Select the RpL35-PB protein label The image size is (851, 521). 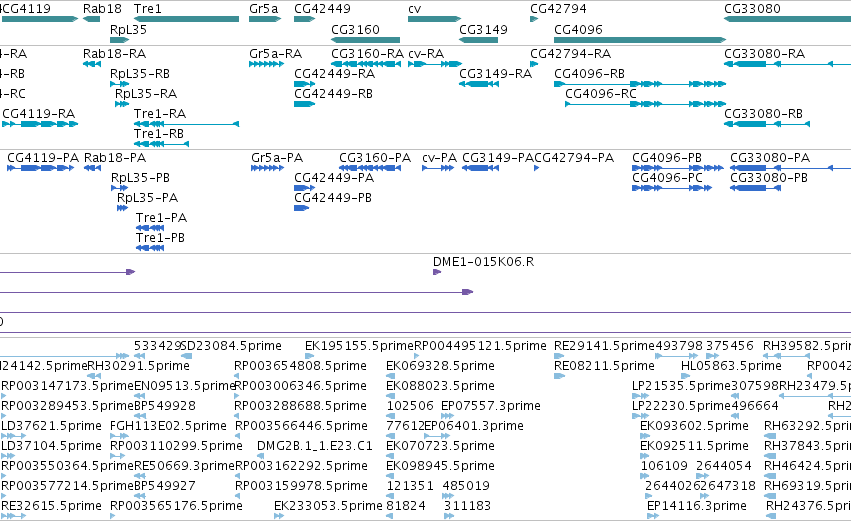coord(141,178)
